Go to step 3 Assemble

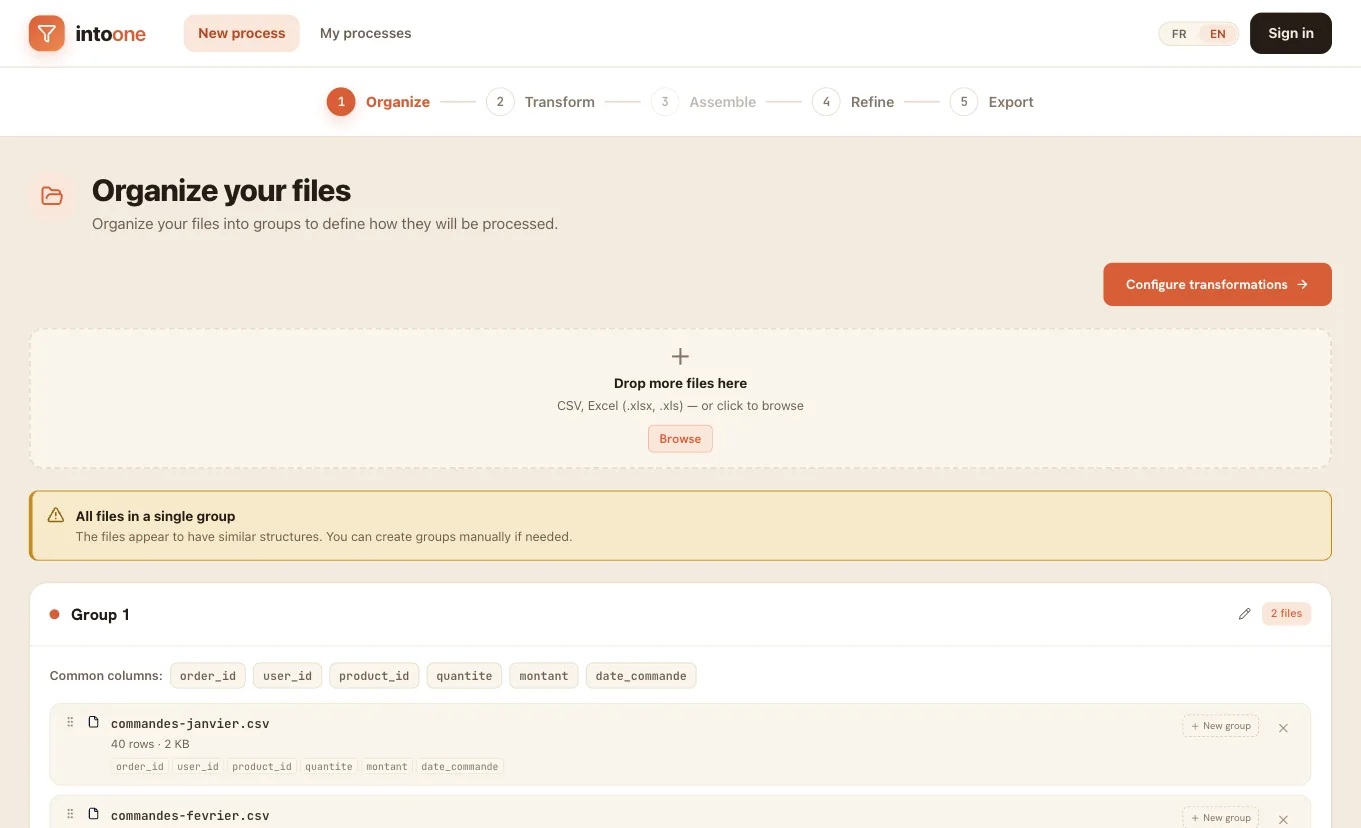[x=703, y=102]
